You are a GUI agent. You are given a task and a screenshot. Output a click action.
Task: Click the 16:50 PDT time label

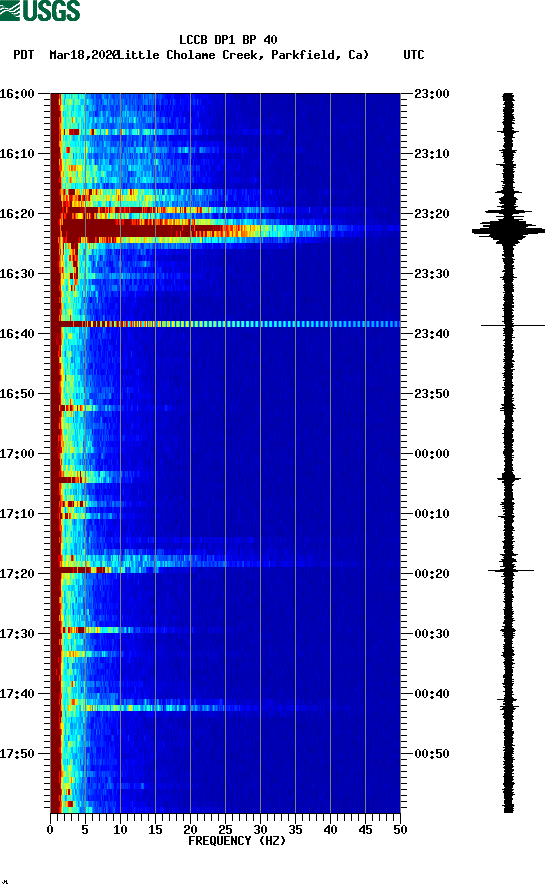[x=17, y=394]
